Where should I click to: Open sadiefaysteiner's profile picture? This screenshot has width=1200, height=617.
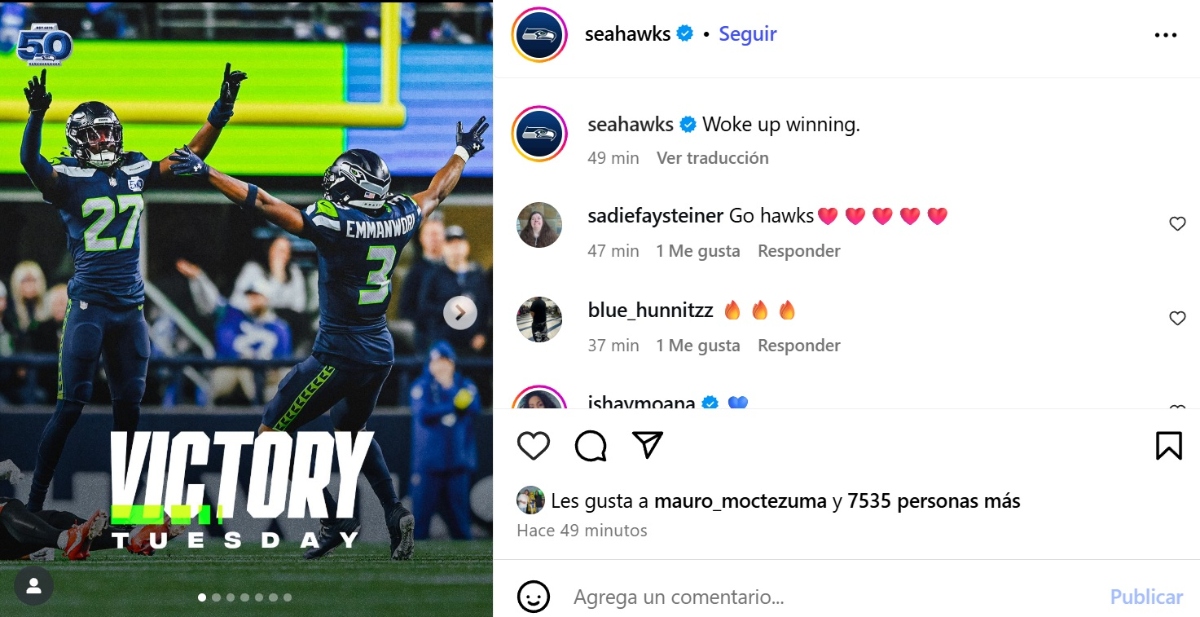point(539,225)
